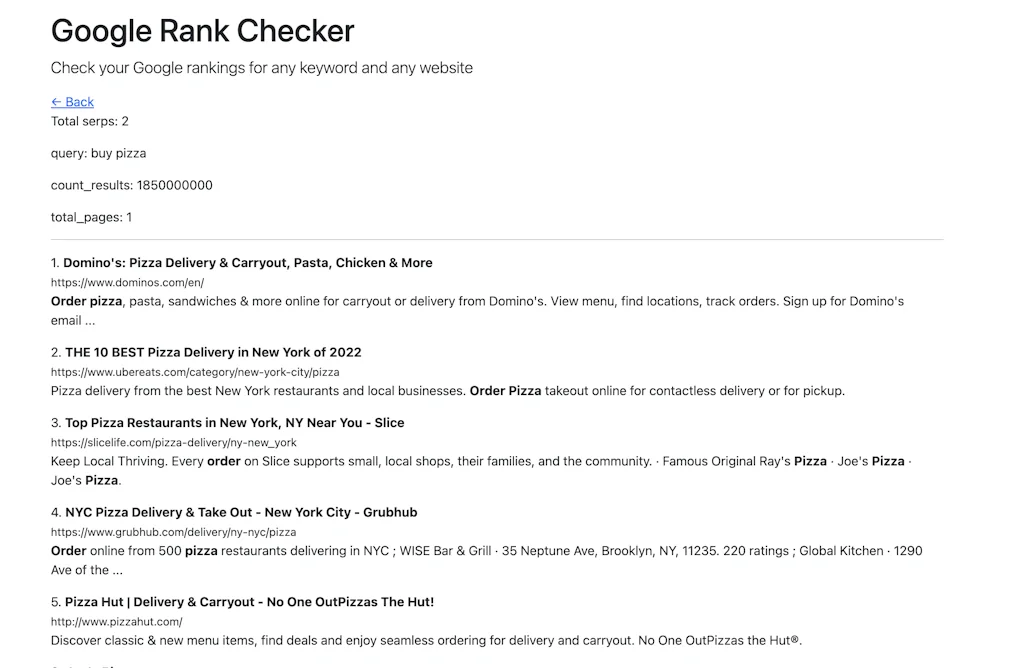This screenshot has height=668, width=1024.
Task: Click the ubereats.com category URL
Action: coord(194,371)
